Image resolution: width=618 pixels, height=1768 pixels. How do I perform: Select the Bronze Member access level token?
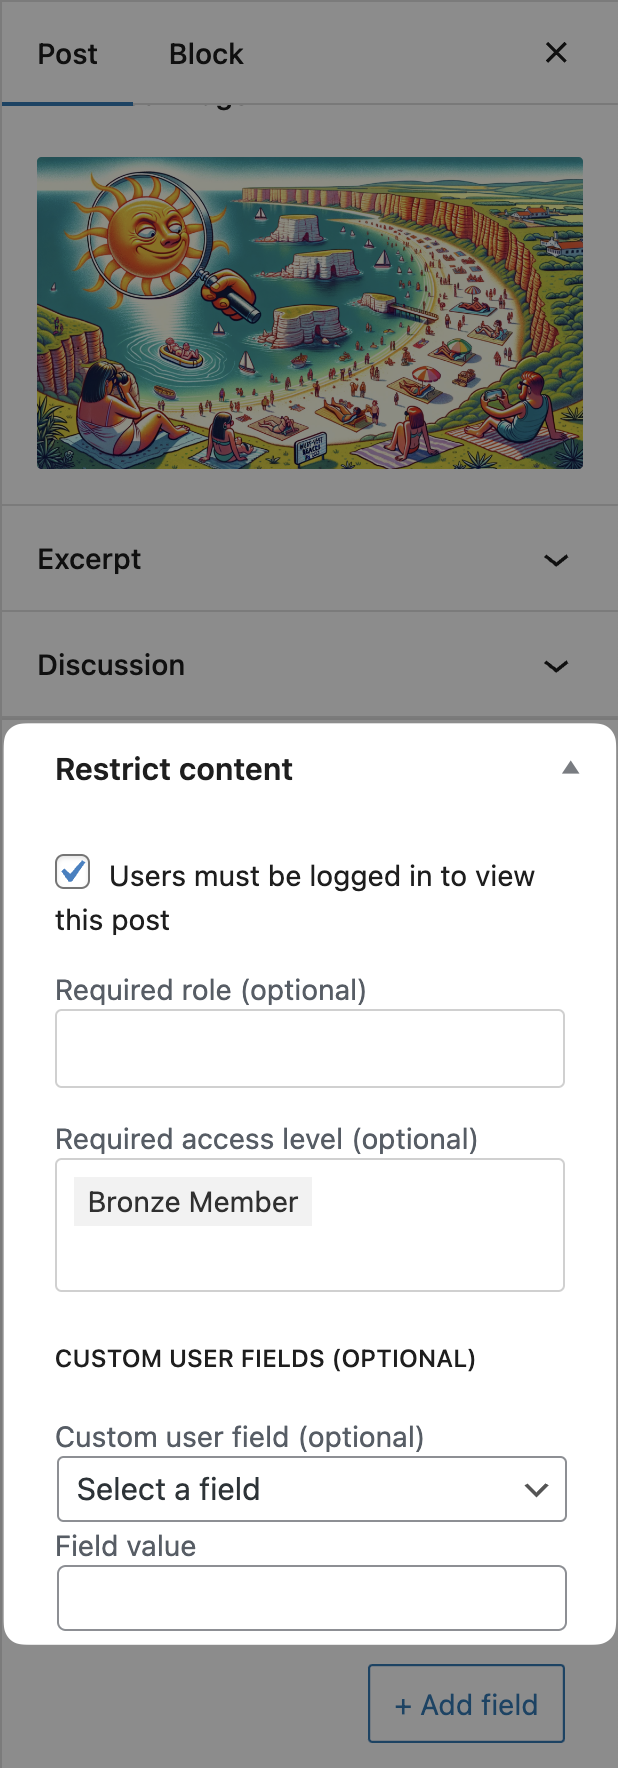[x=193, y=1202]
